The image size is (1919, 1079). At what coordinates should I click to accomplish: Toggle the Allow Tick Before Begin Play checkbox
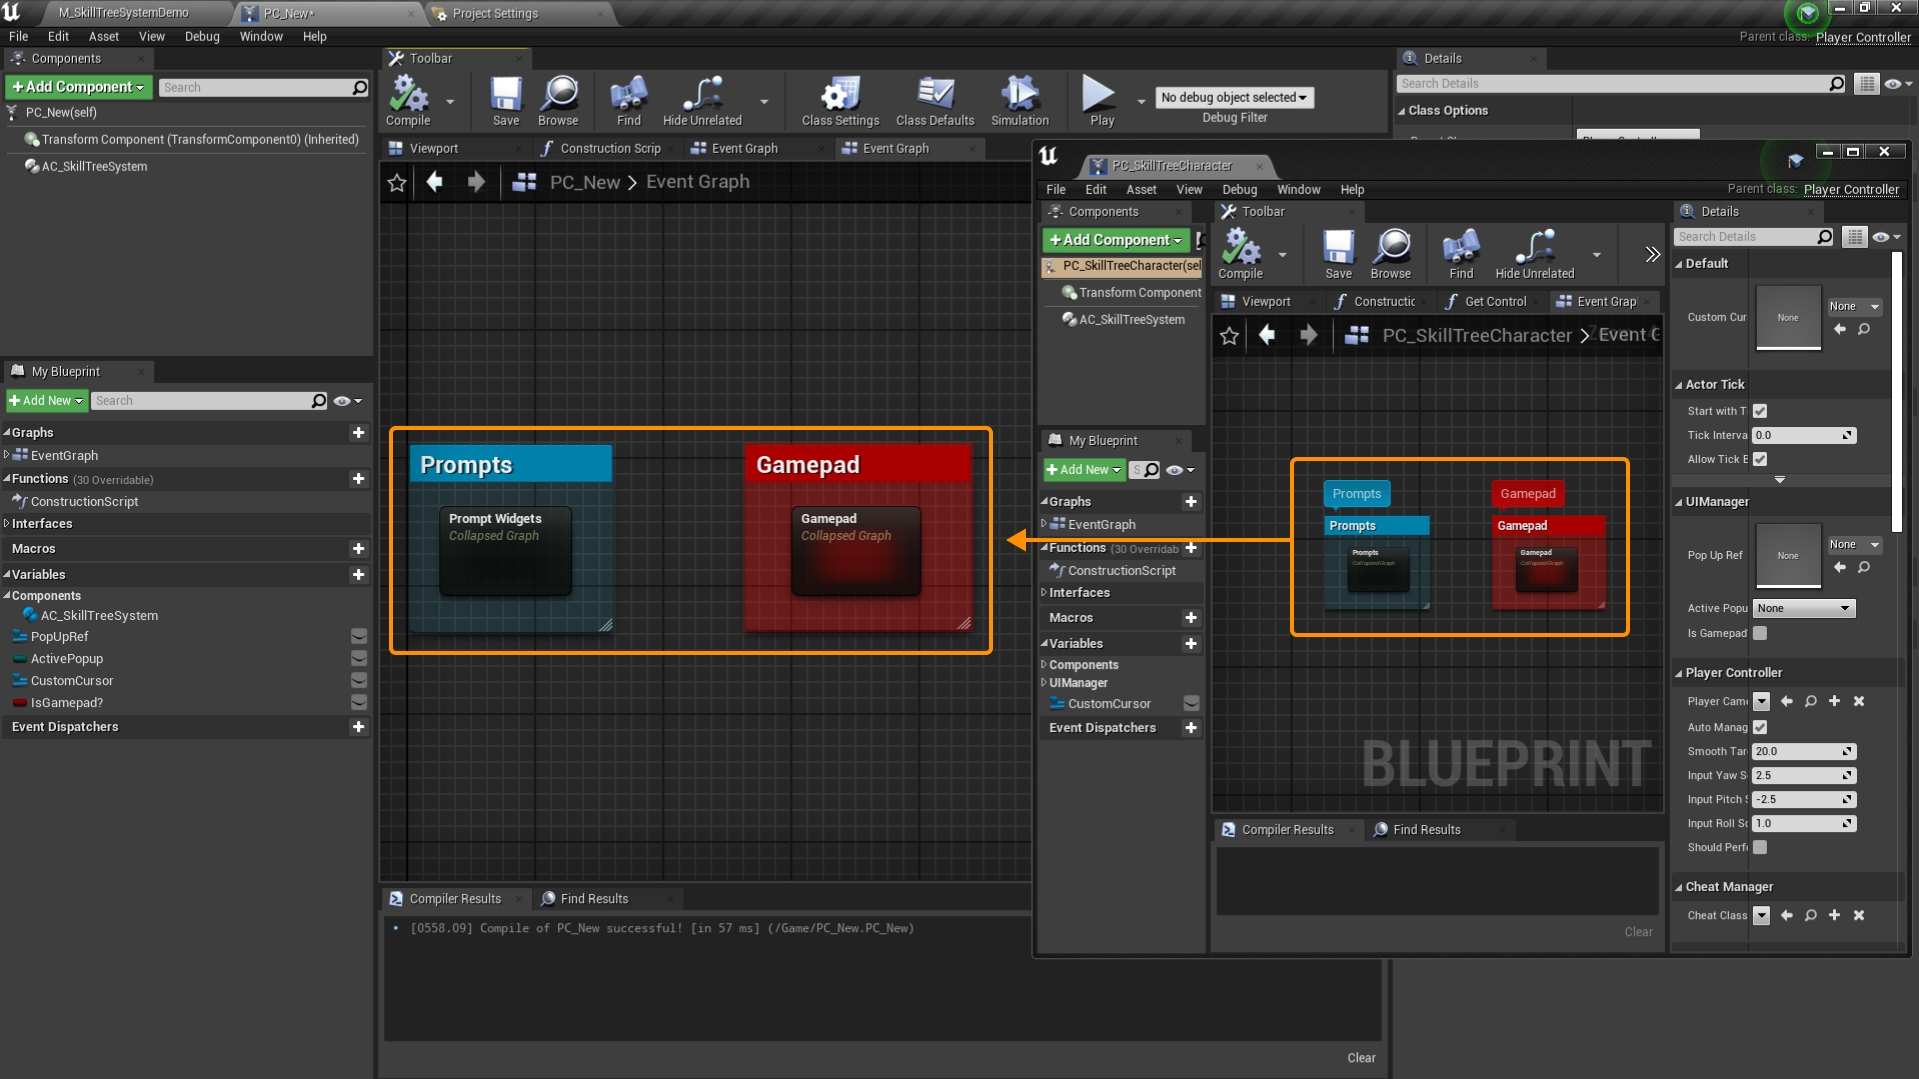click(1760, 459)
